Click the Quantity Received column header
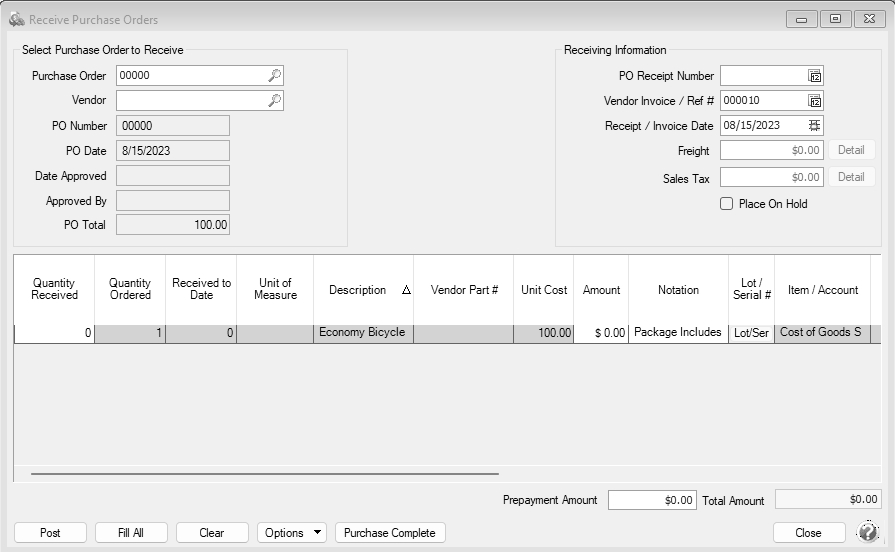 click(54, 290)
